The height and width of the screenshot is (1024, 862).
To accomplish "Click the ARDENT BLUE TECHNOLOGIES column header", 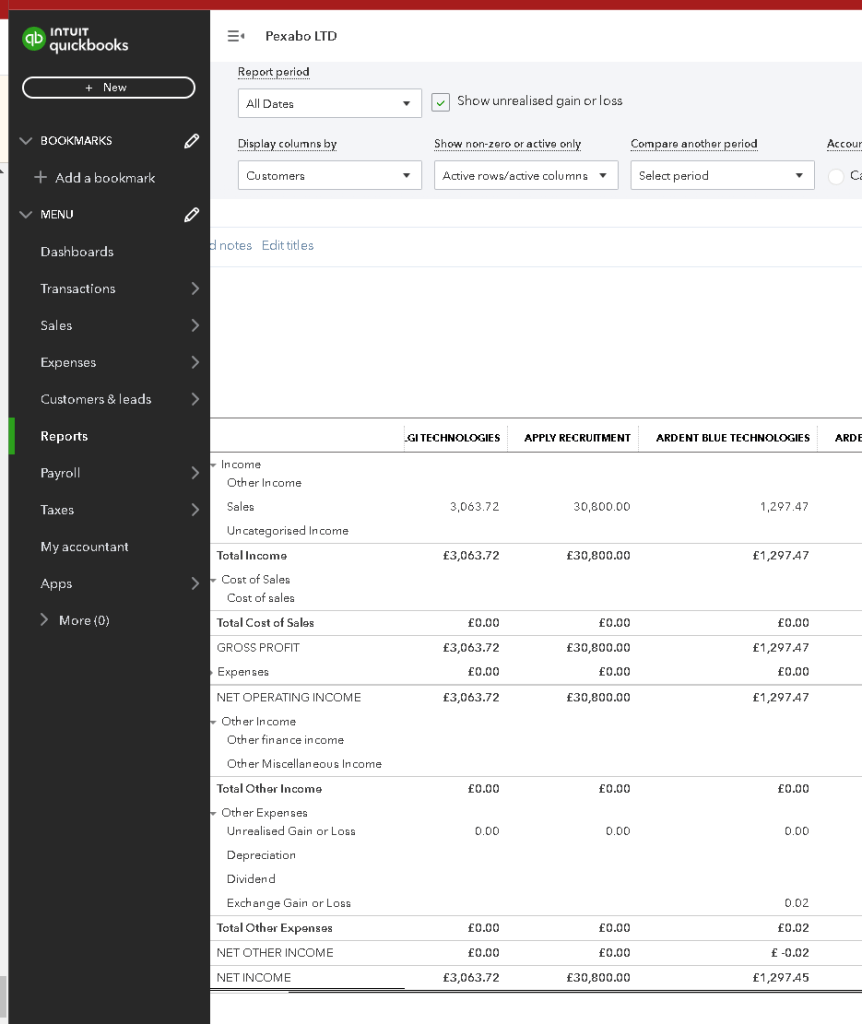I will tap(733, 438).
